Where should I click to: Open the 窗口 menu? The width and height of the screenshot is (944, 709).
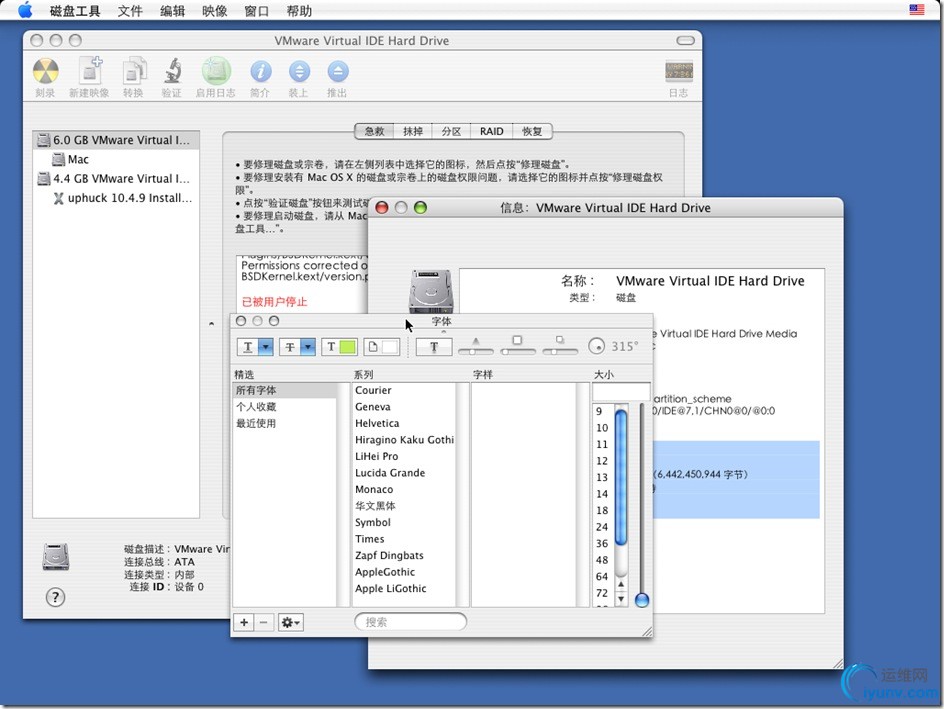[256, 11]
